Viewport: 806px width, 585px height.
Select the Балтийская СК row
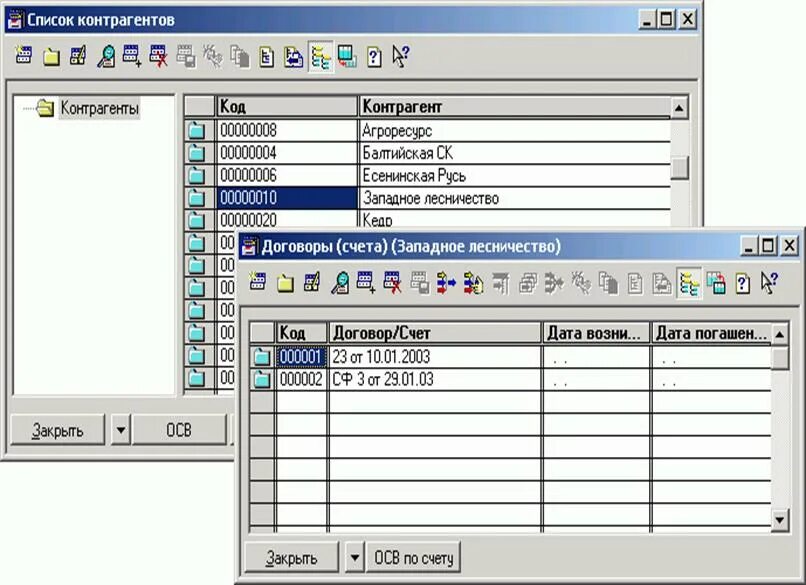[x=515, y=153]
